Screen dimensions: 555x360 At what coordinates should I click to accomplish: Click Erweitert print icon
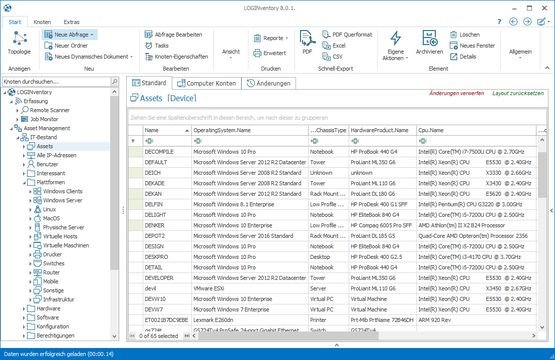257,53
